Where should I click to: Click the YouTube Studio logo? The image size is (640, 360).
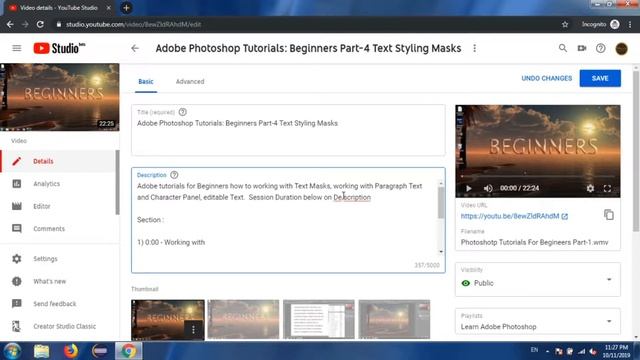click(x=60, y=48)
